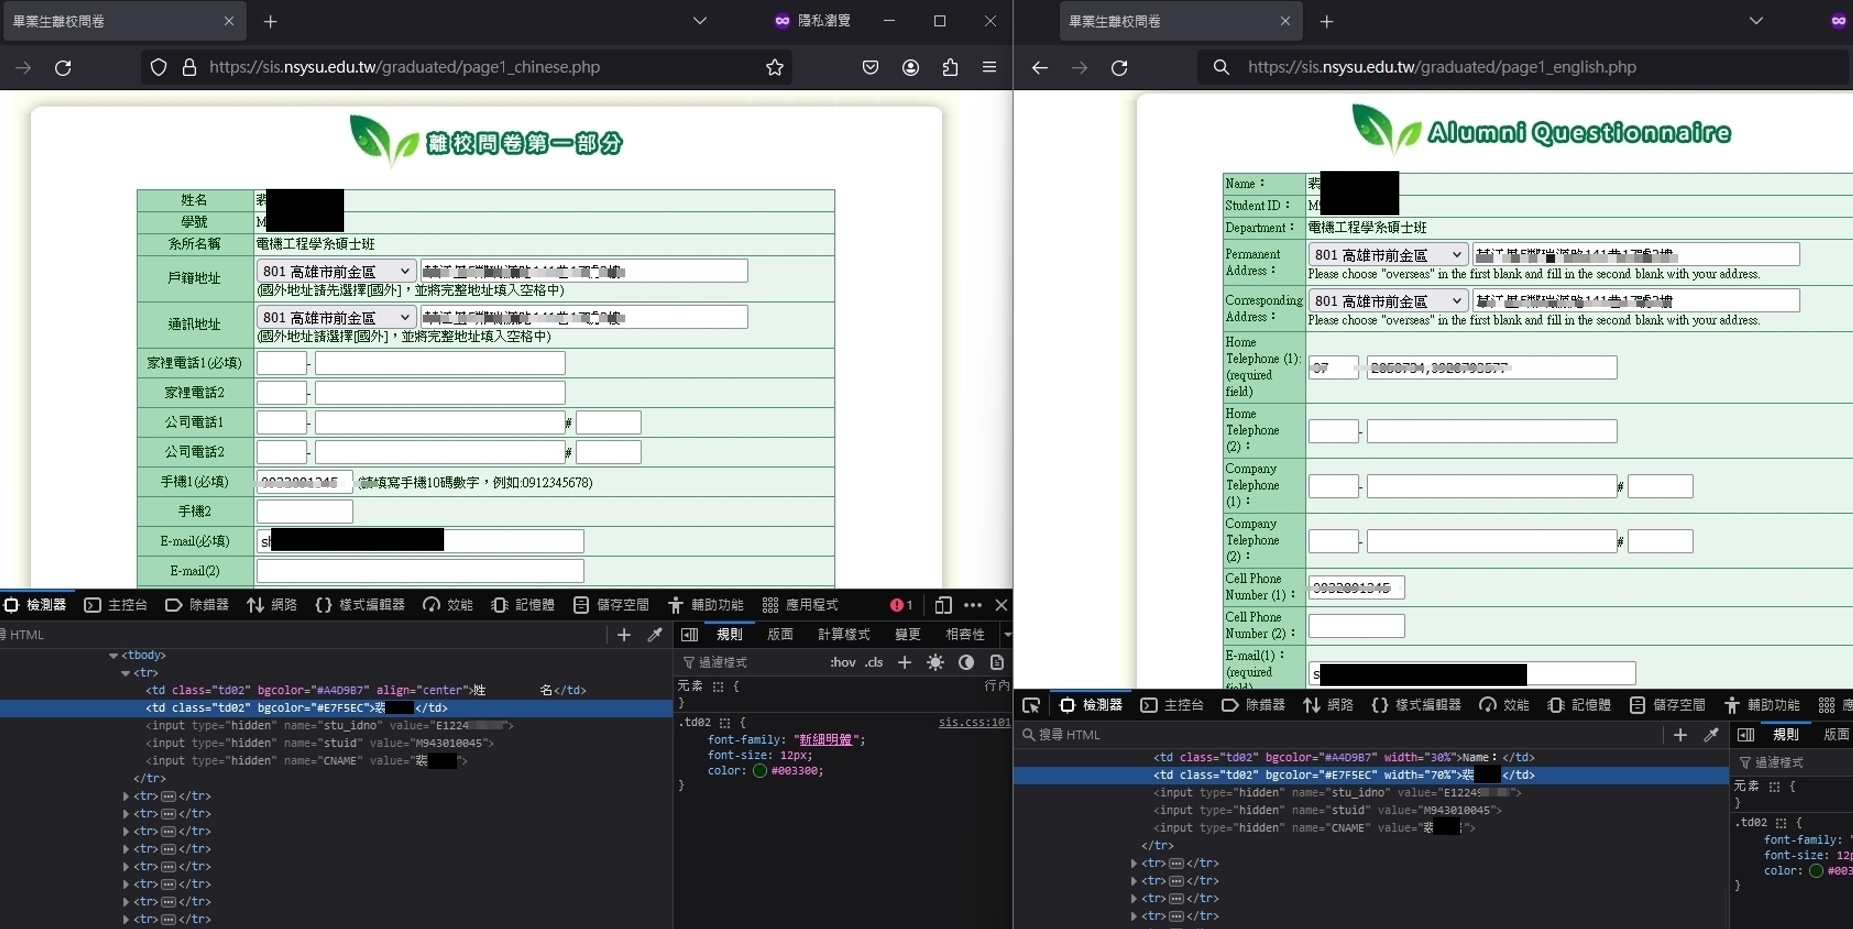The width and height of the screenshot is (1853, 929).
Task: Toggle the three-pane sidebar icon in left inspector
Action: coord(689,634)
